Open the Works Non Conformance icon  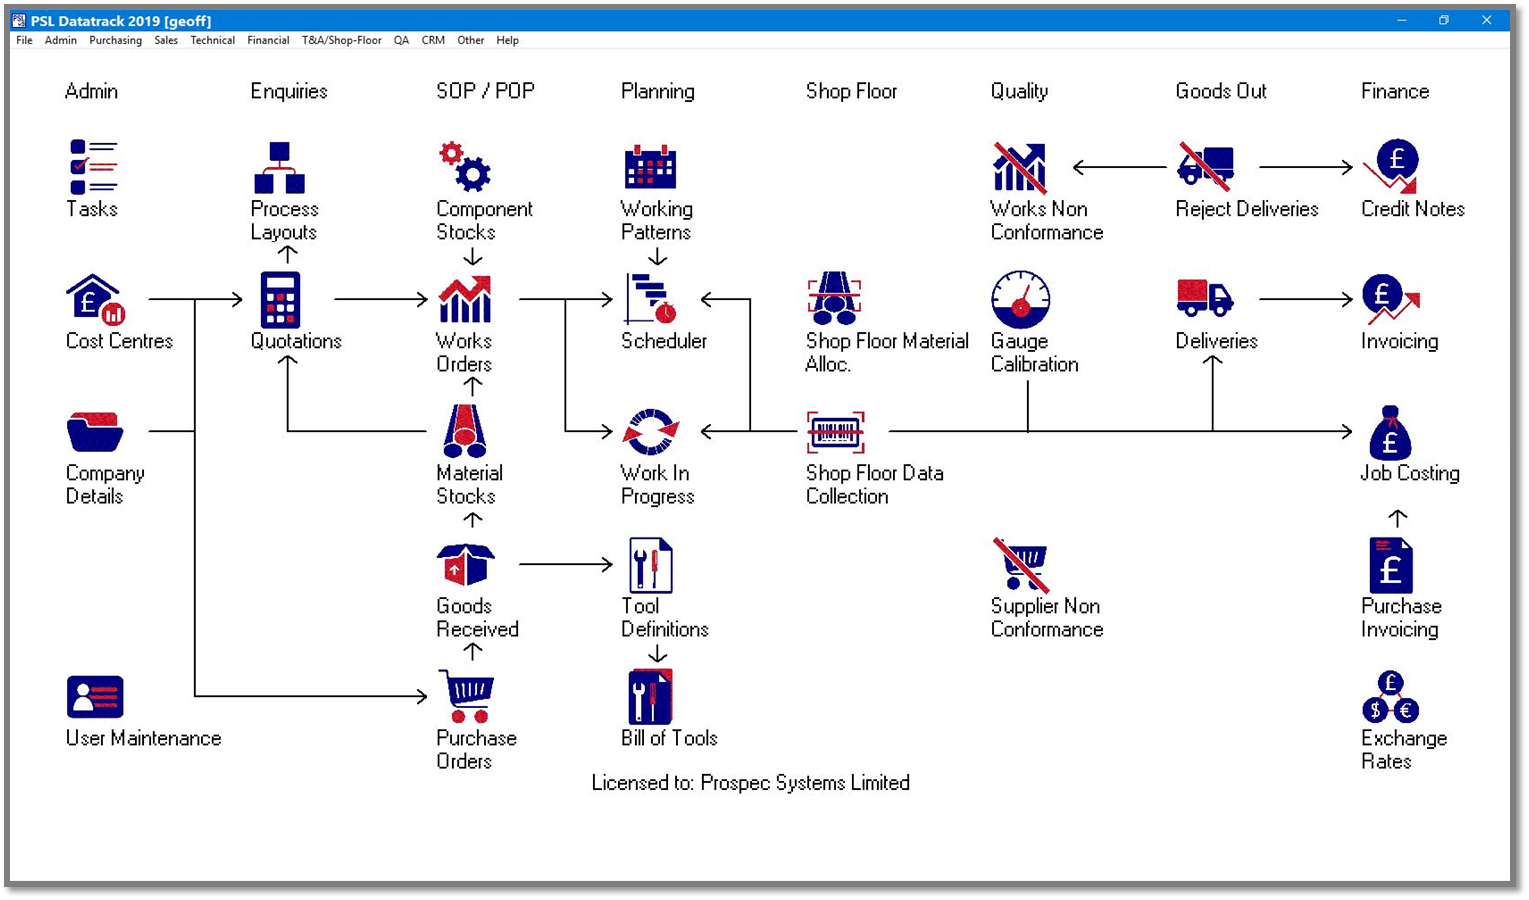tap(1019, 167)
